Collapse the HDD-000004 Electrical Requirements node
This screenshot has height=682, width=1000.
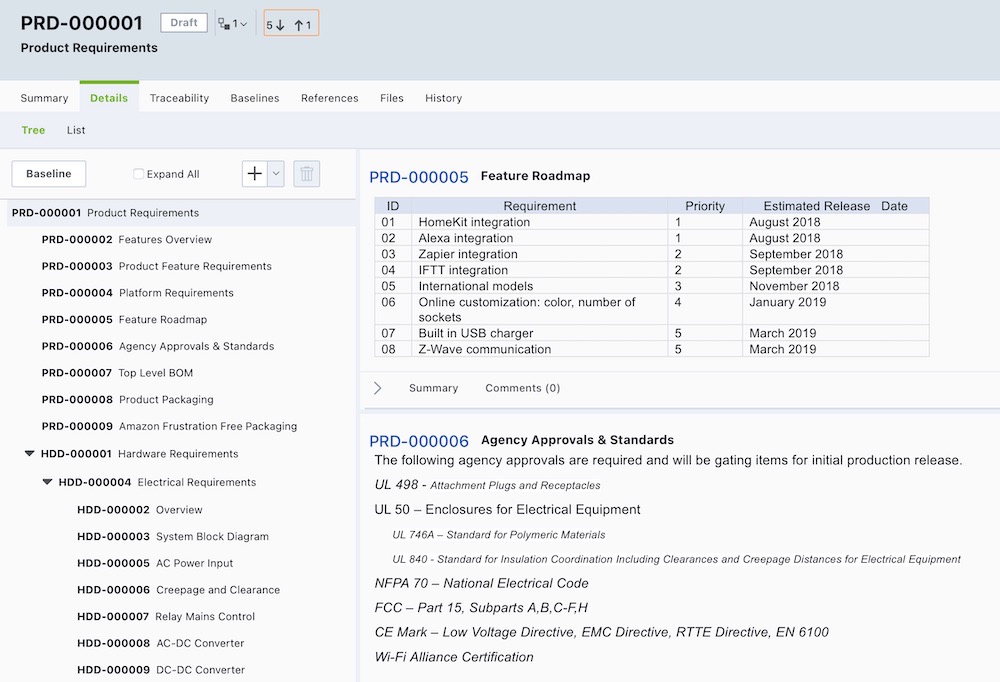[x=48, y=482]
